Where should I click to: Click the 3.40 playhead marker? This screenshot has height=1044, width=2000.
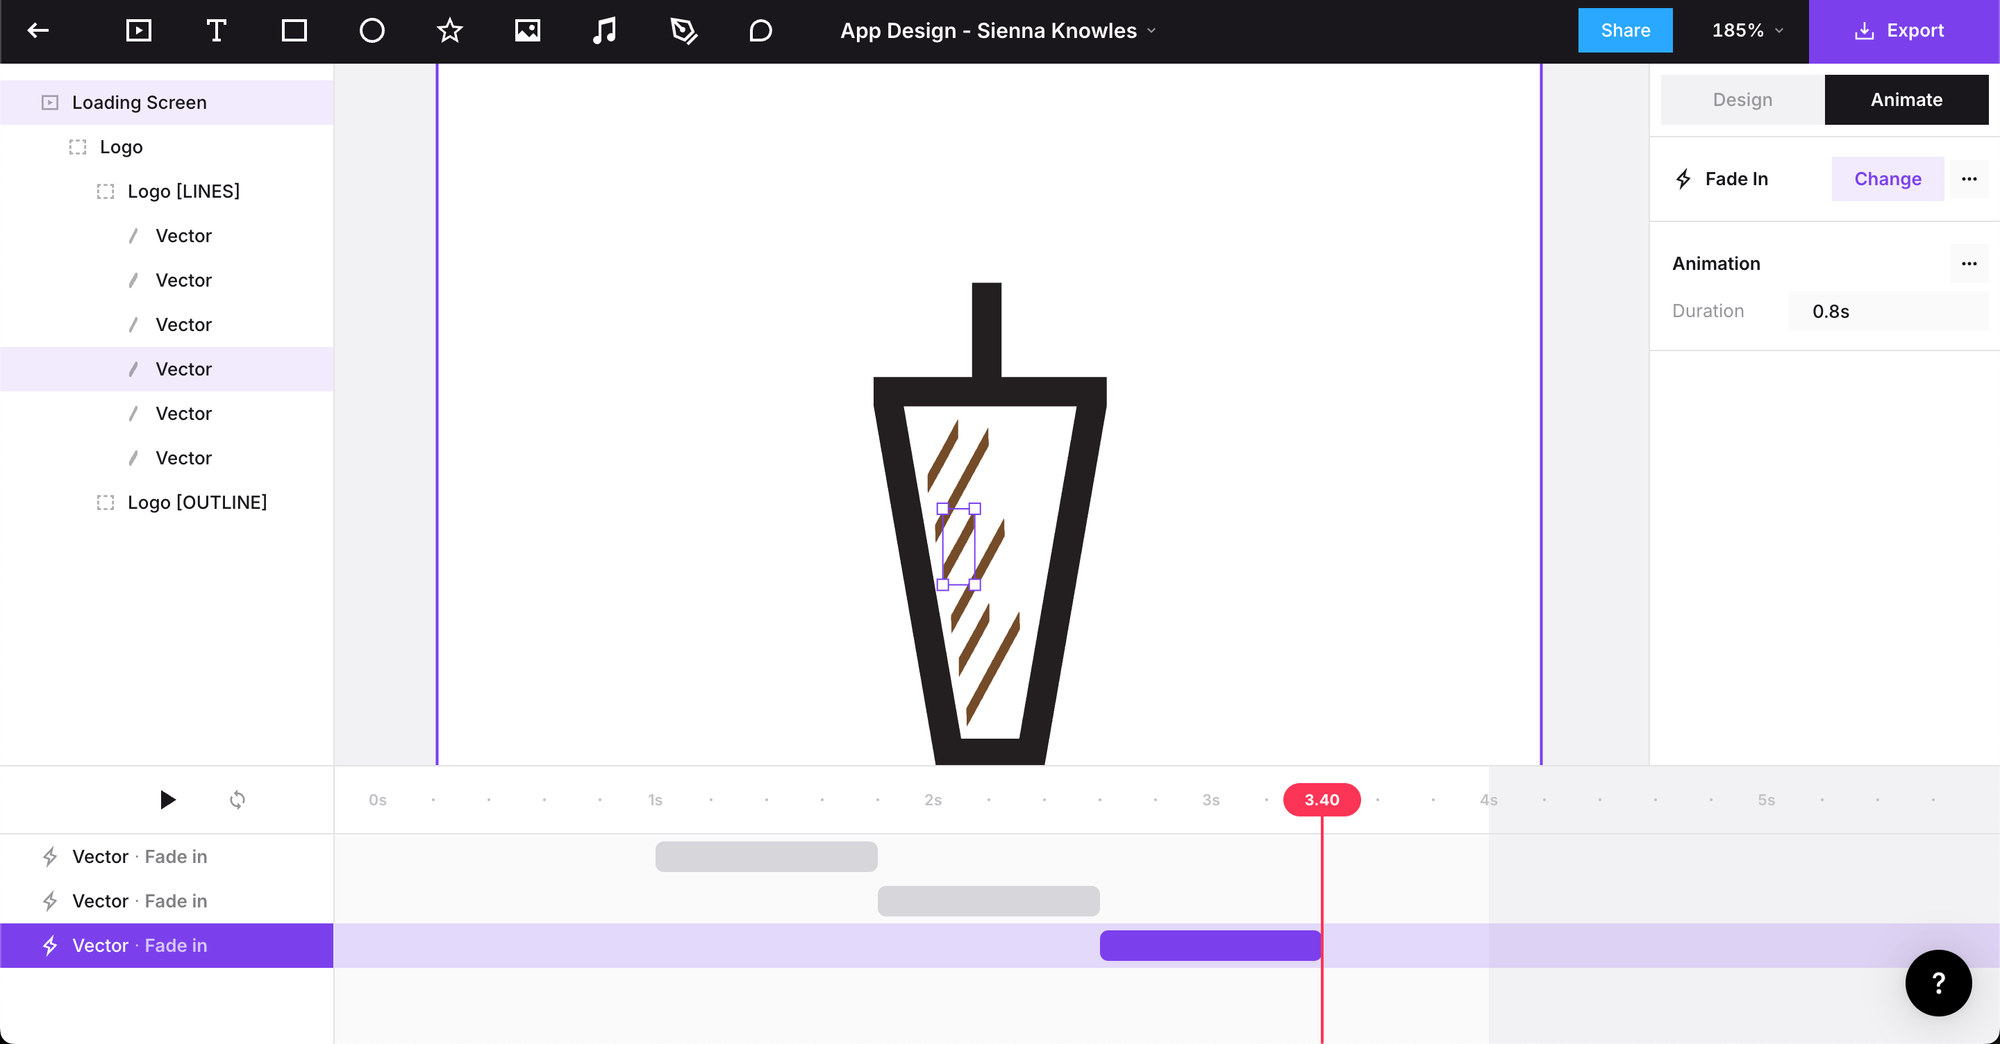pos(1321,800)
